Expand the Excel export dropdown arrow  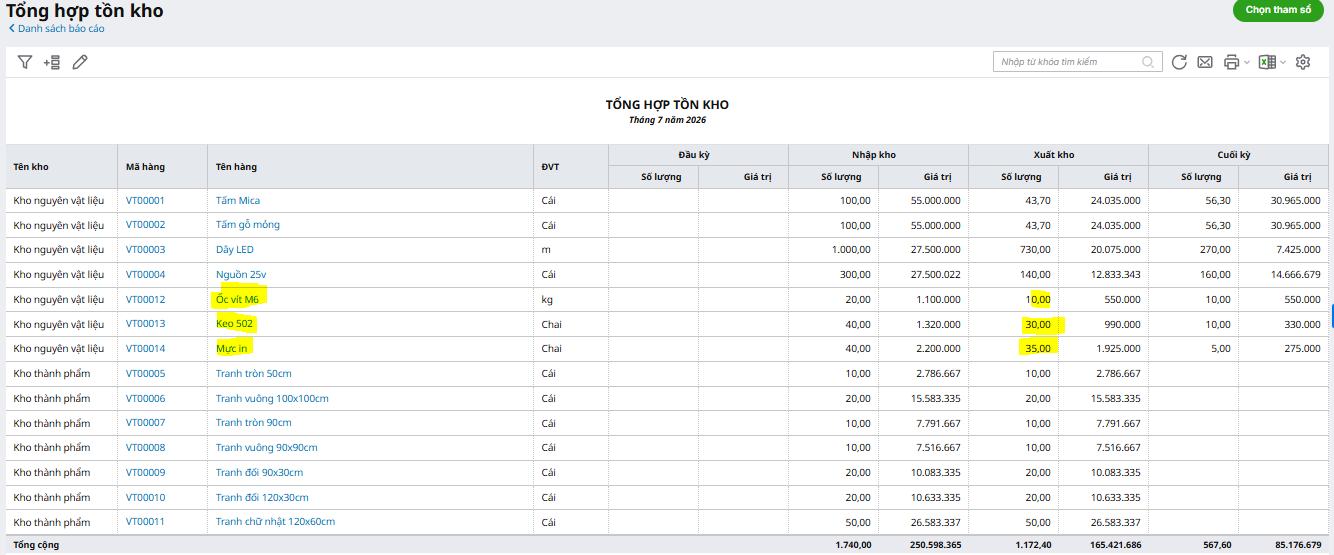coord(1283,63)
